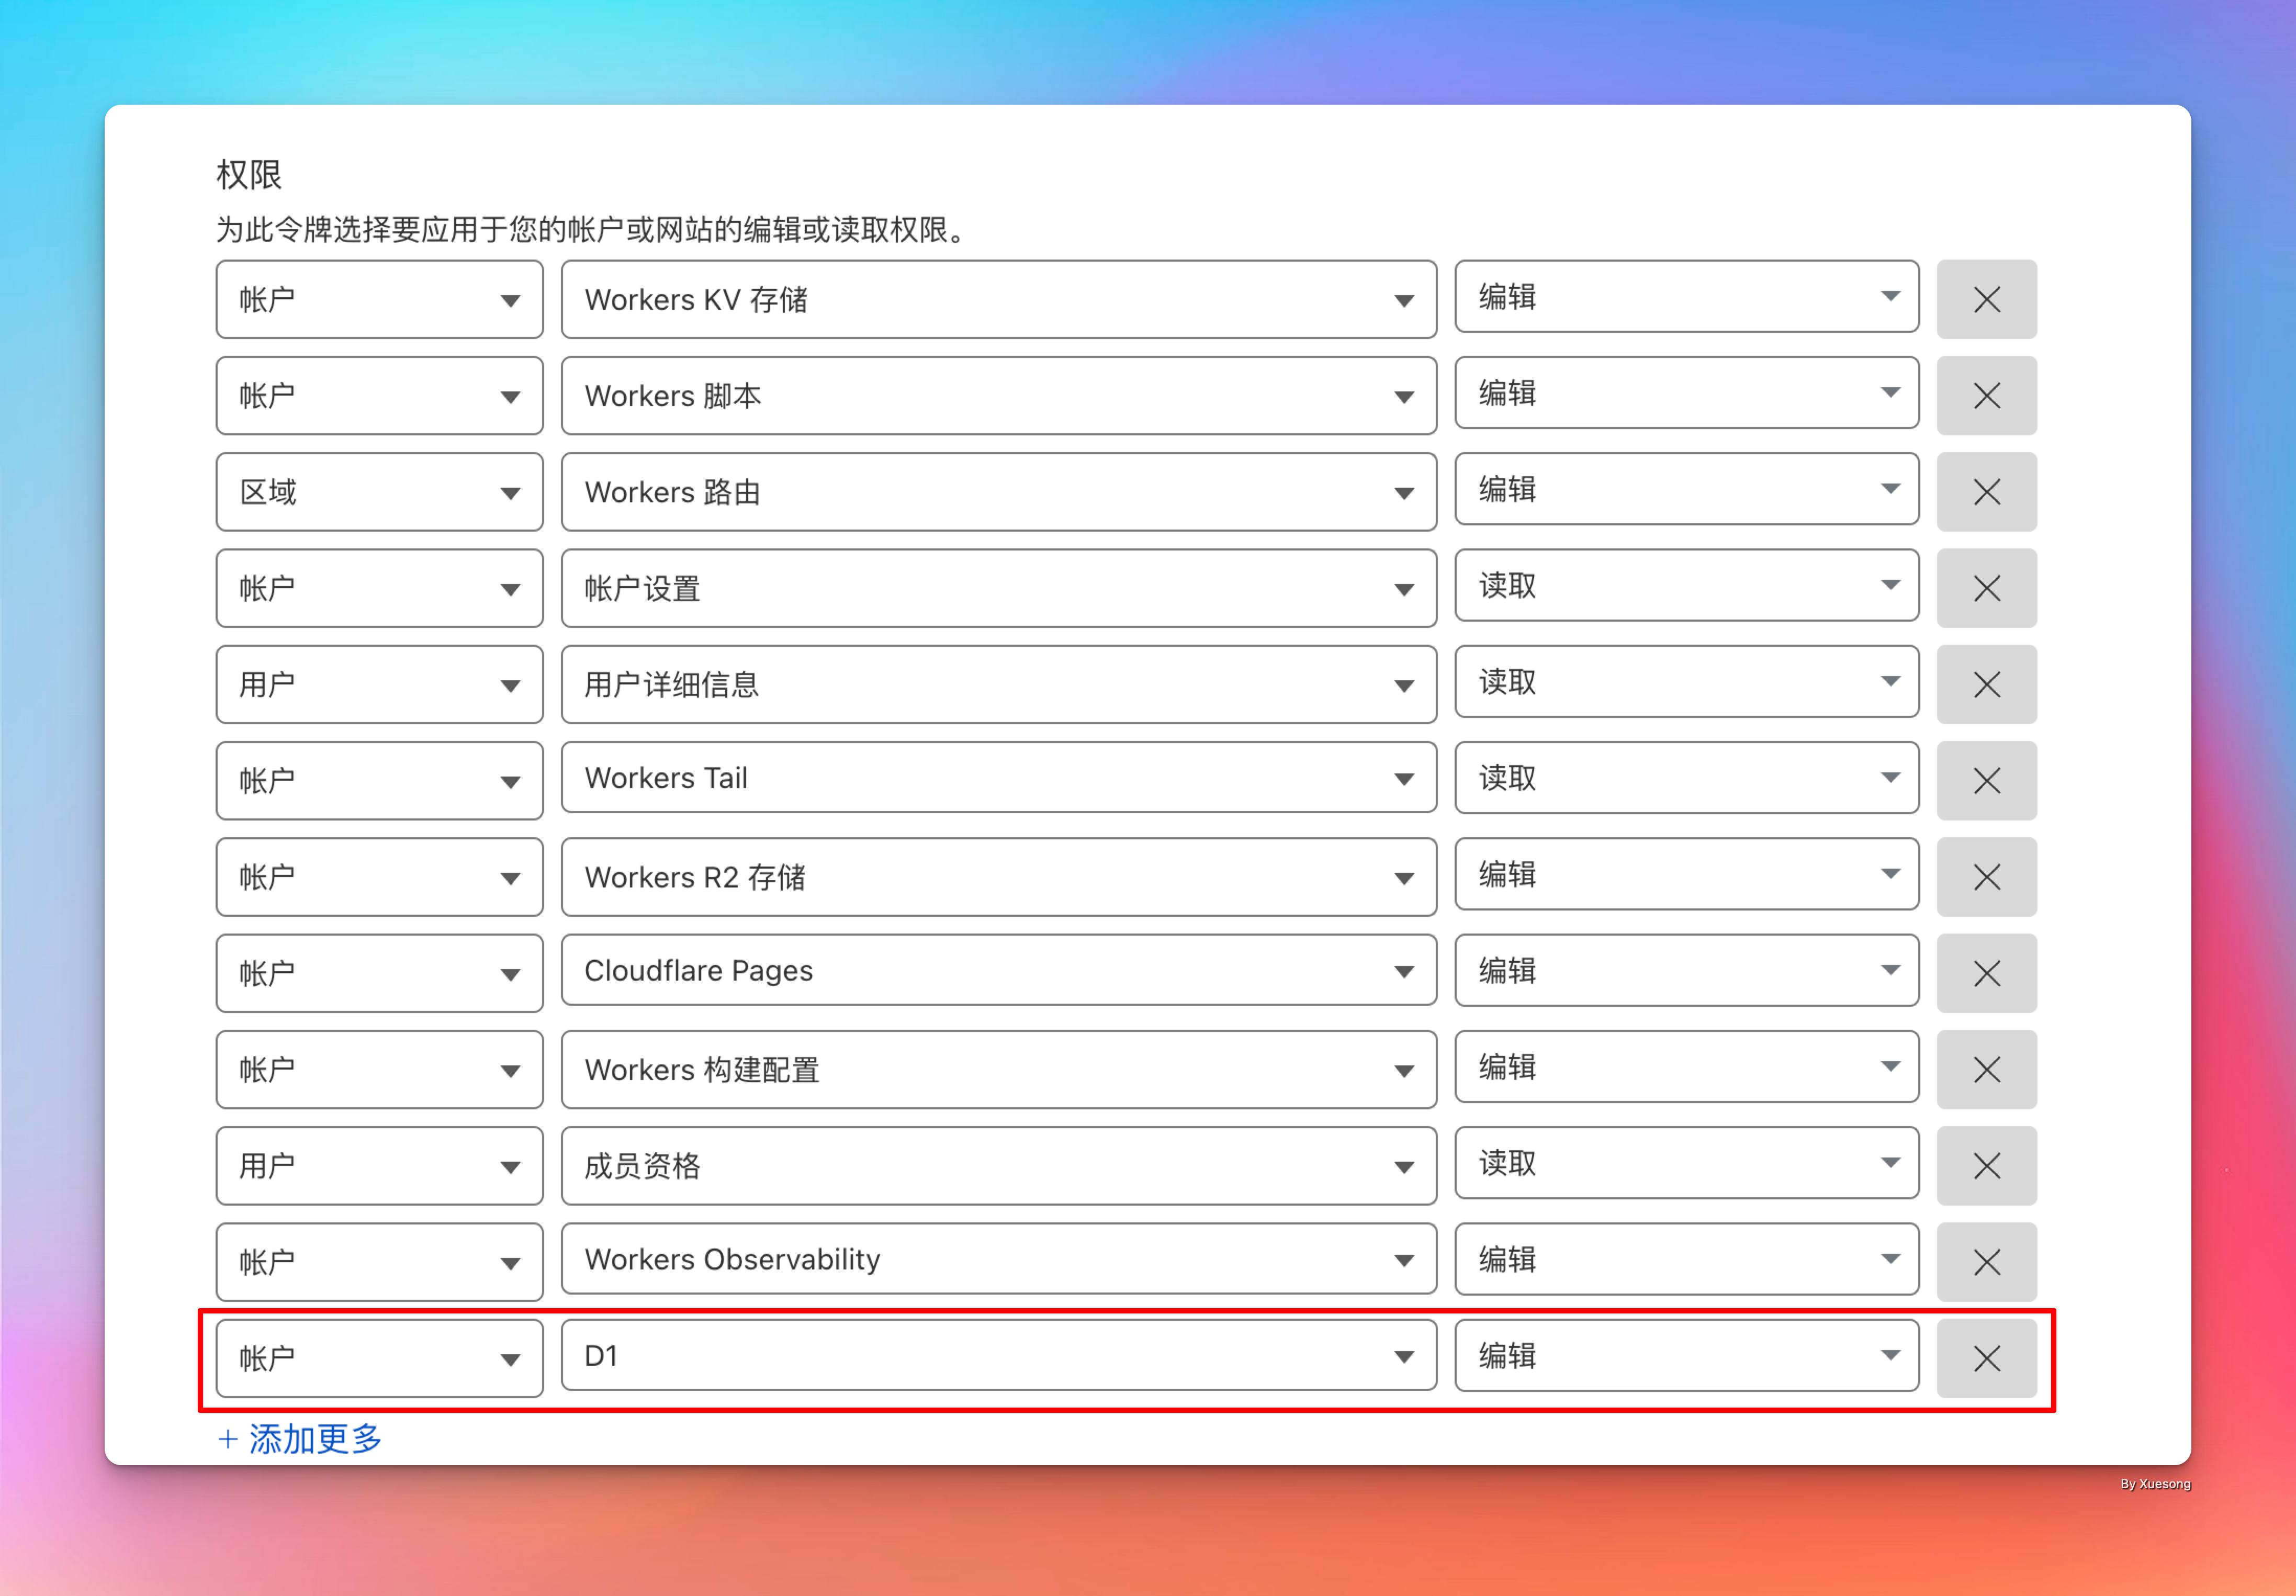This screenshot has height=1596, width=2296.
Task: Change access level for 帐户设置
Action: [x=1687, y=585]
